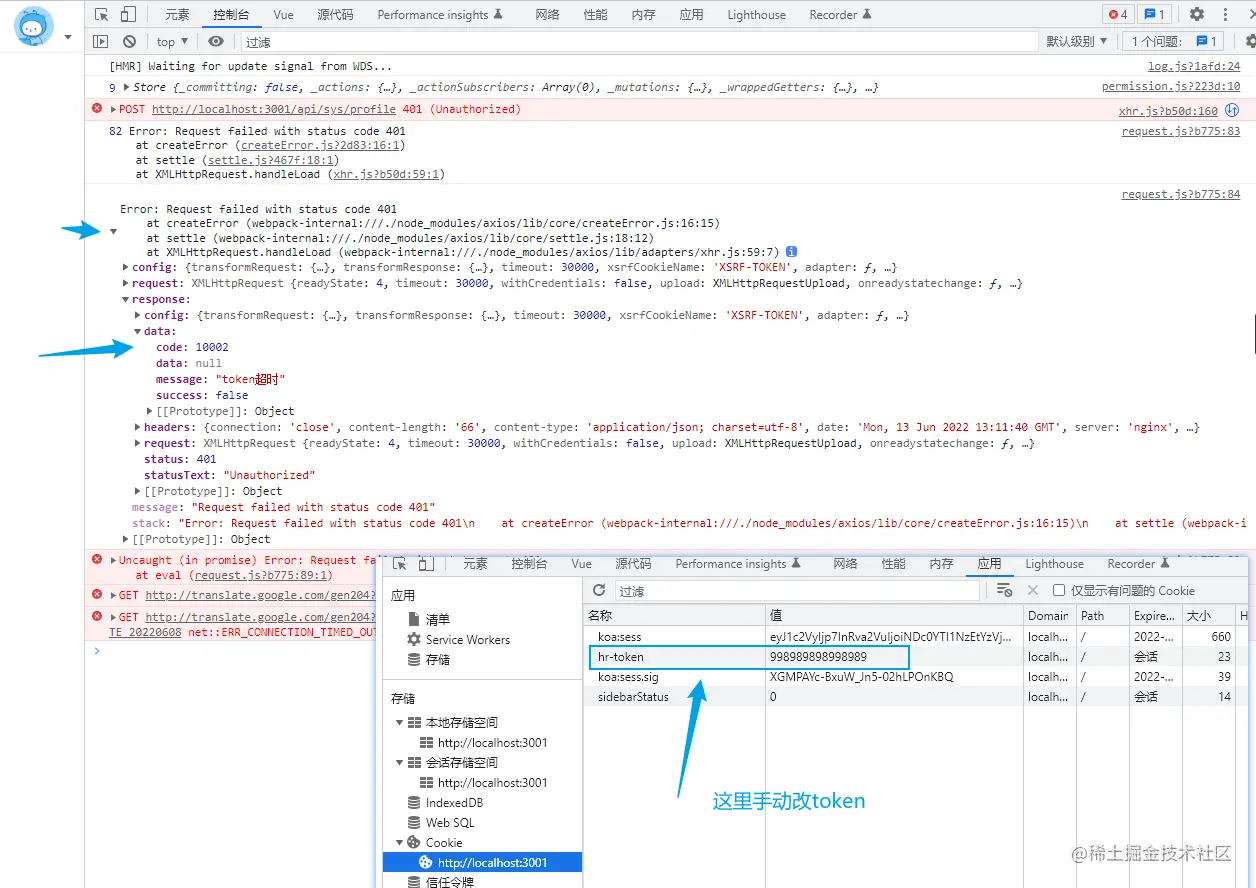Open the three-dot customize DevTools menu
Viewport: 1256px width, 888px height.
pyautogui.click(x=1226, y=14)
